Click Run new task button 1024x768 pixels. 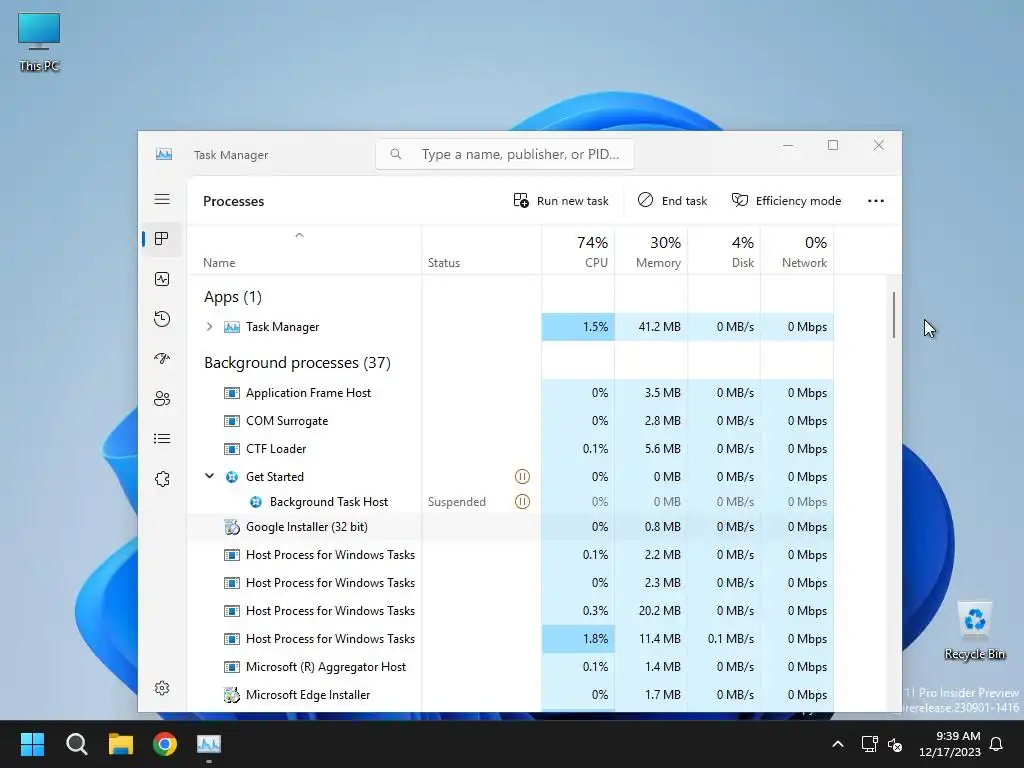click(561, 200)
